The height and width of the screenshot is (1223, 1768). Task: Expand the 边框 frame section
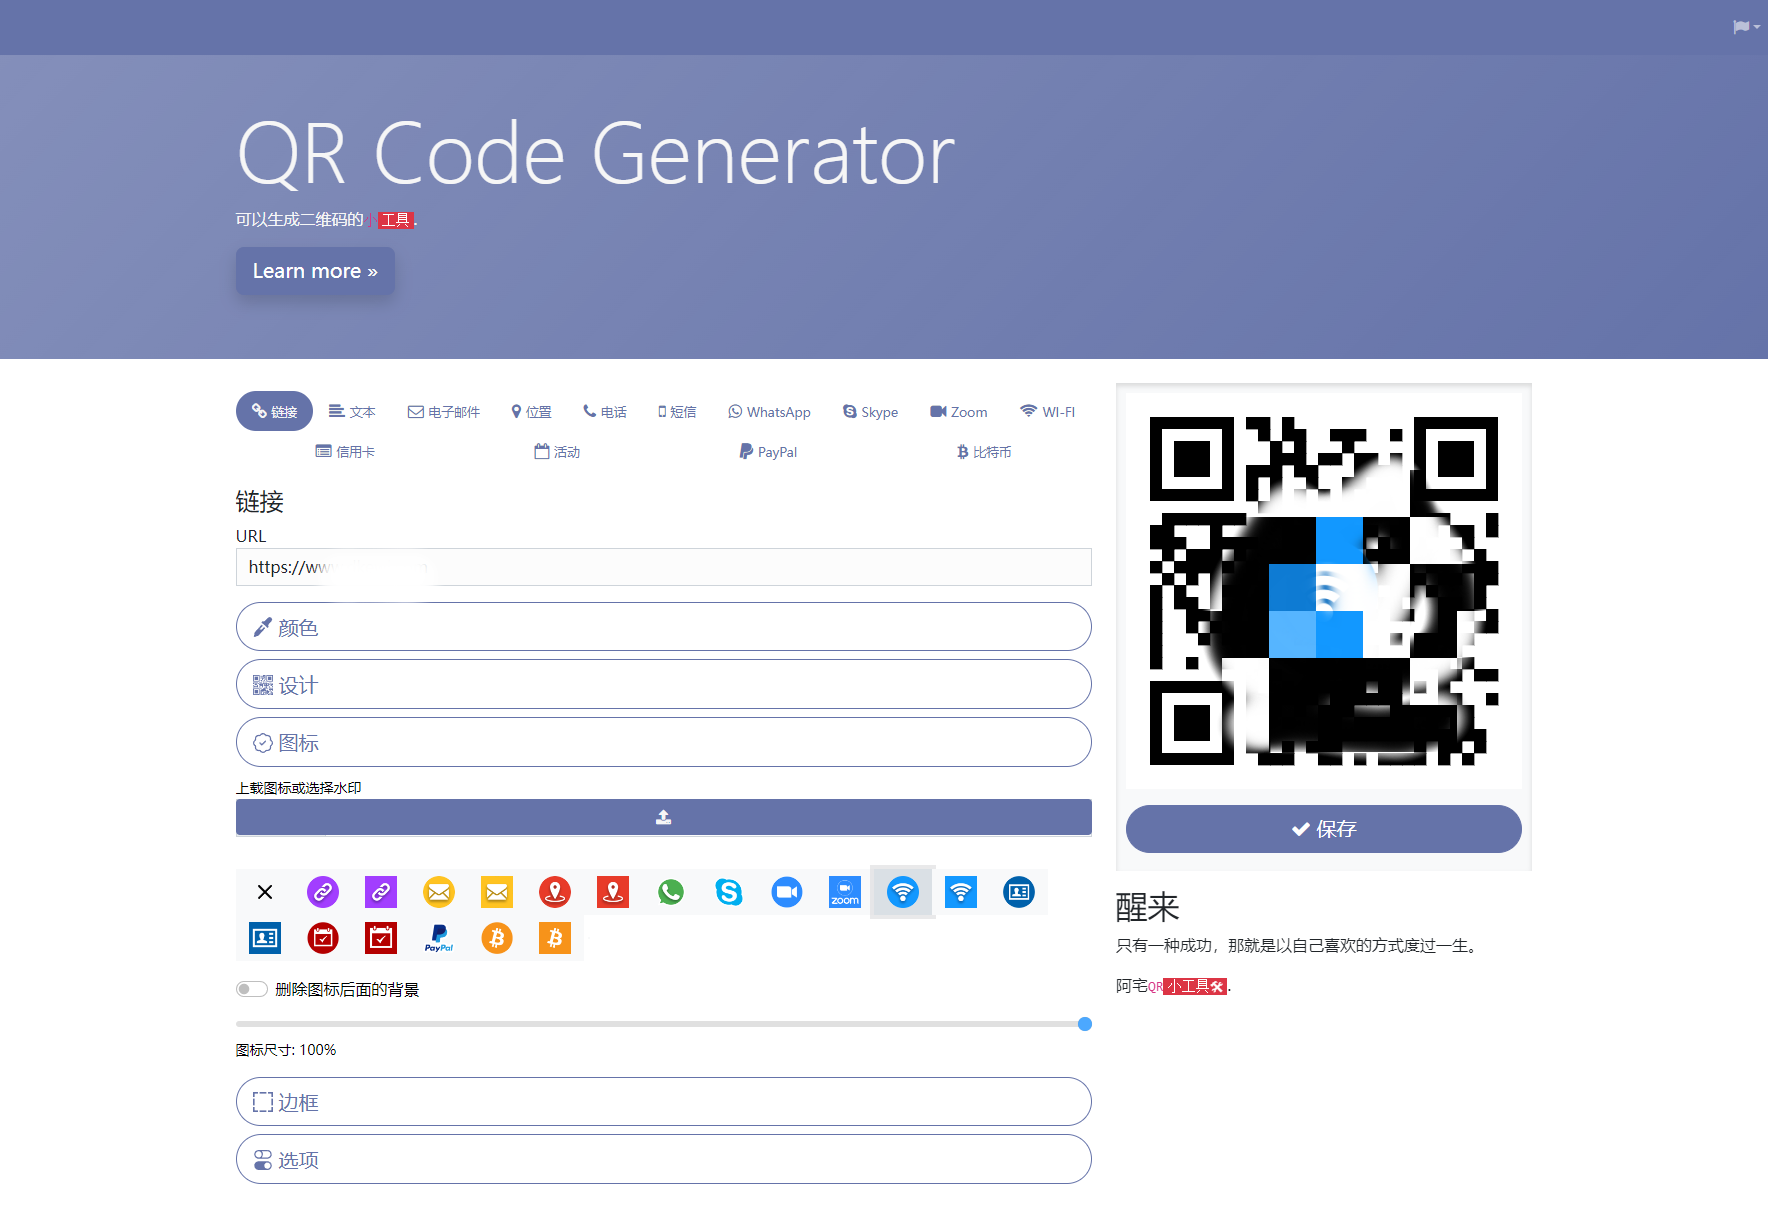coord(663,1102)
